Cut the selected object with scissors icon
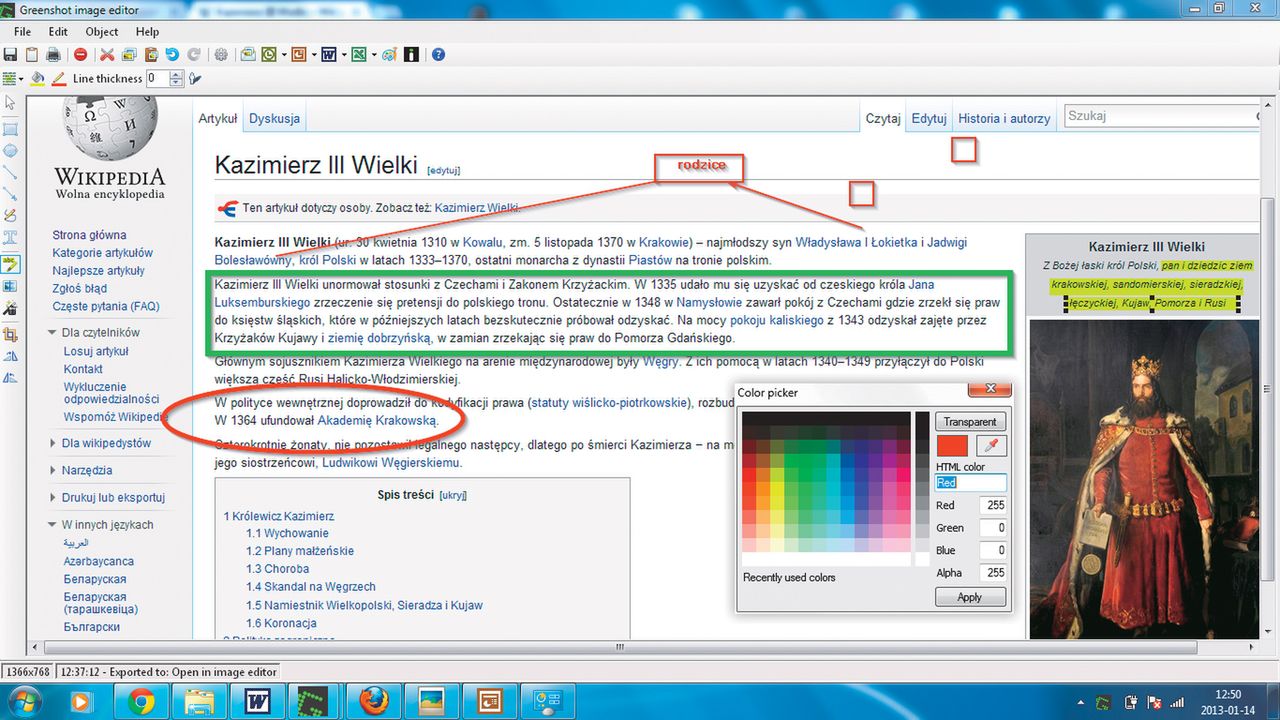Screen dimensions: 1280x720 pos(107,55)
